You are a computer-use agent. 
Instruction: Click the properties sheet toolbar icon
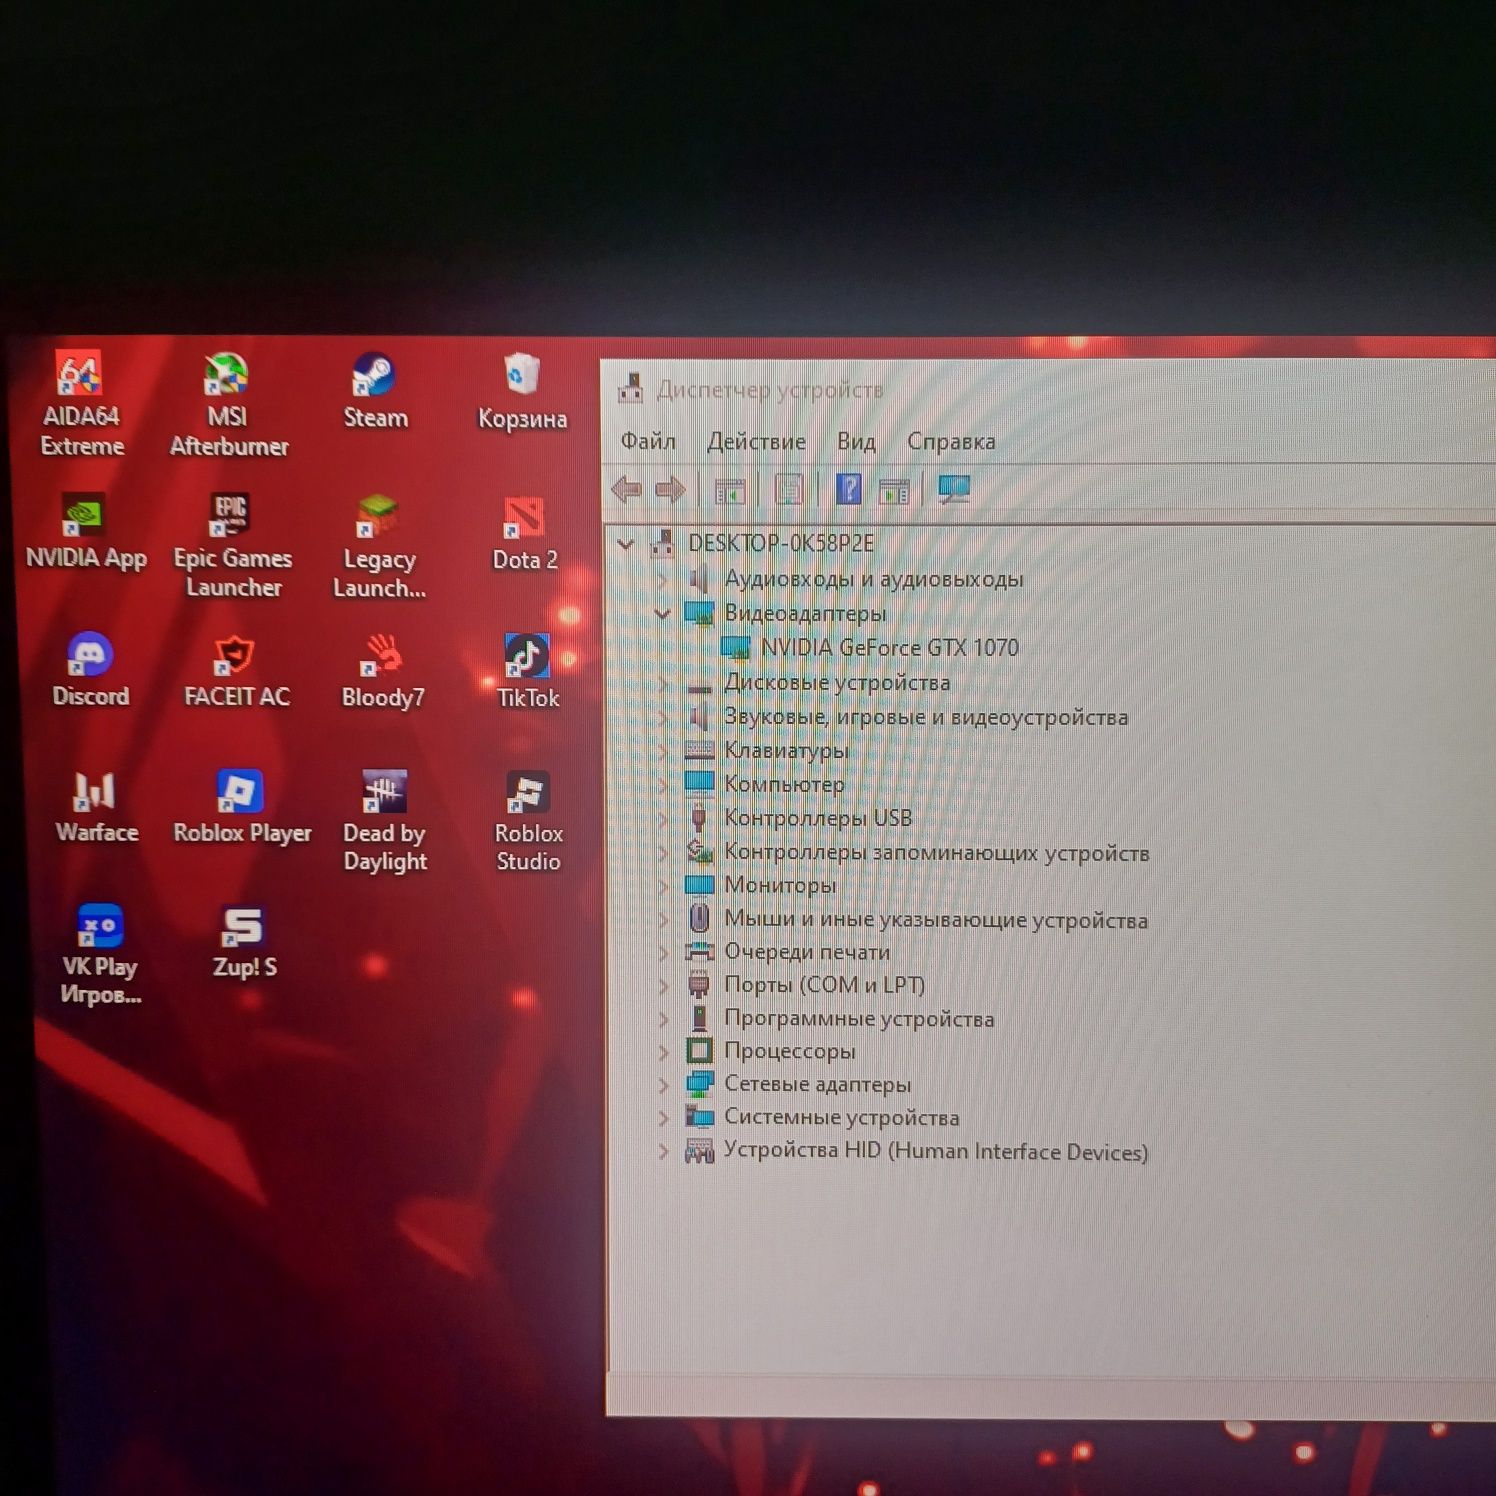click(x=789, y=489)
